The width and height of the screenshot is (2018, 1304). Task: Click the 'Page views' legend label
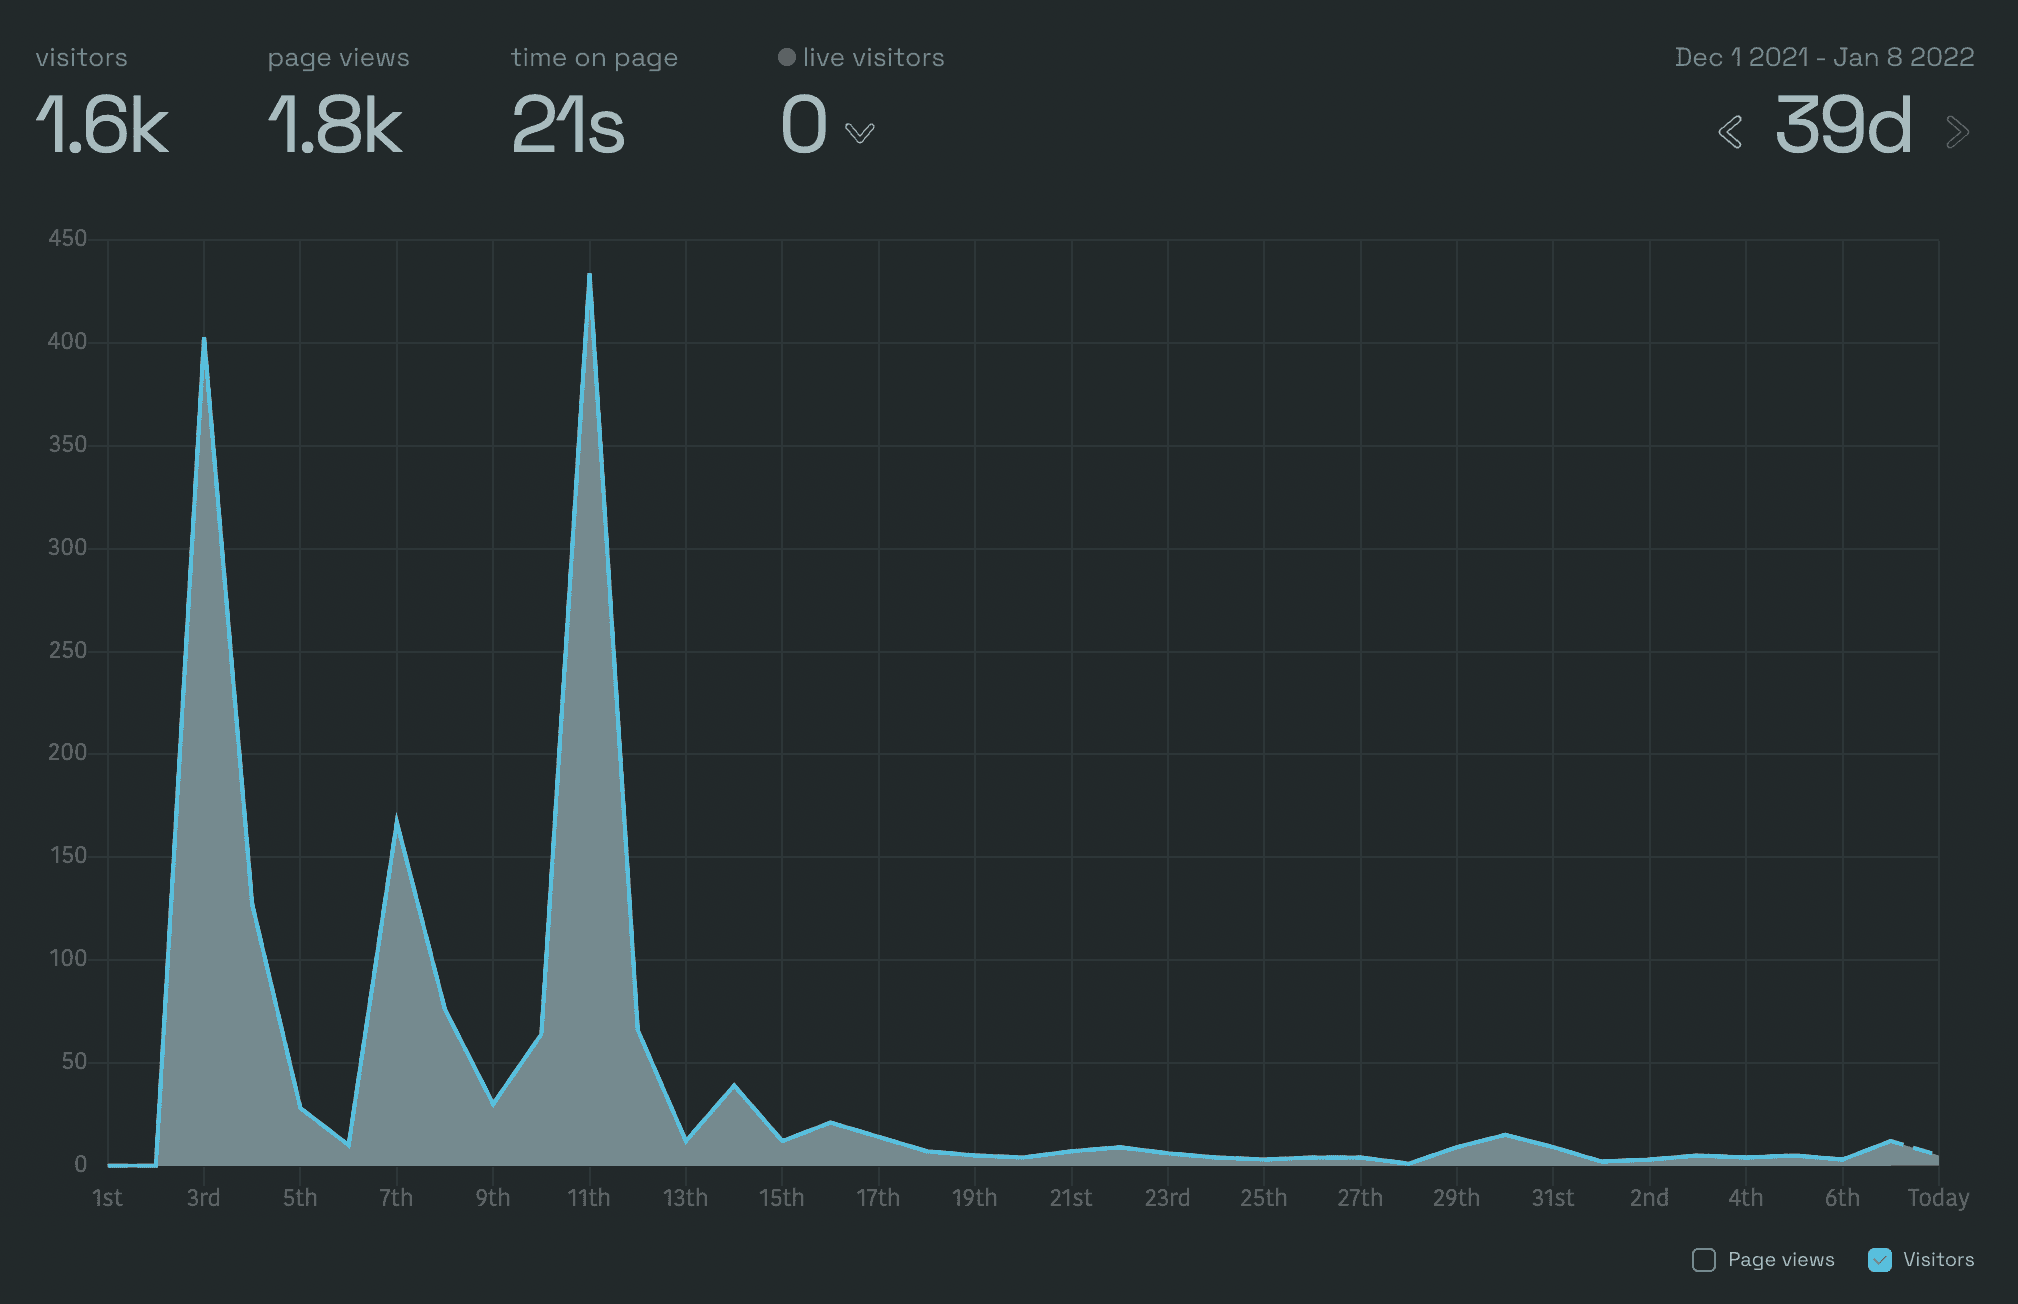click(x=1781, y=1260)
